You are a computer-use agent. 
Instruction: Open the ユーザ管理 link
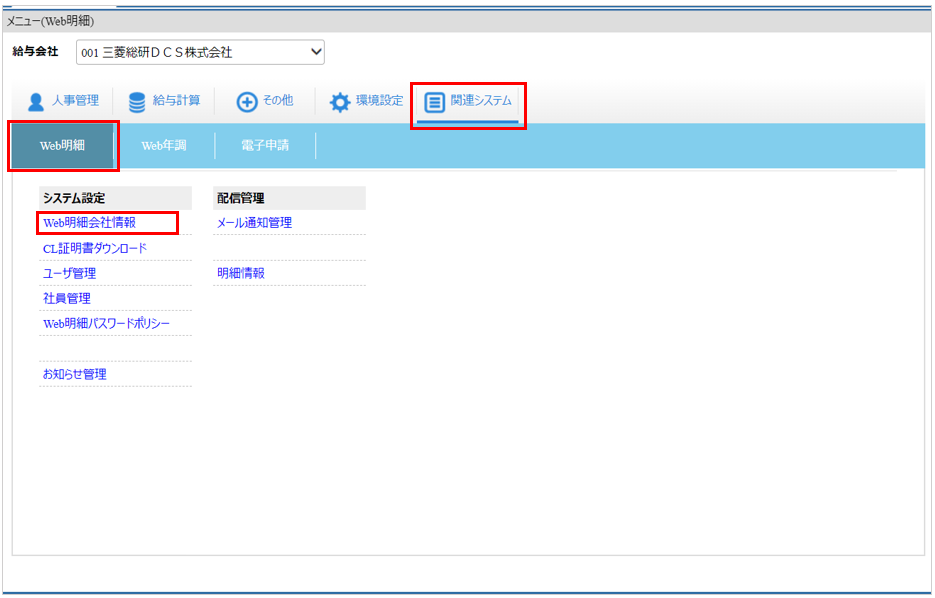point(70,274)
